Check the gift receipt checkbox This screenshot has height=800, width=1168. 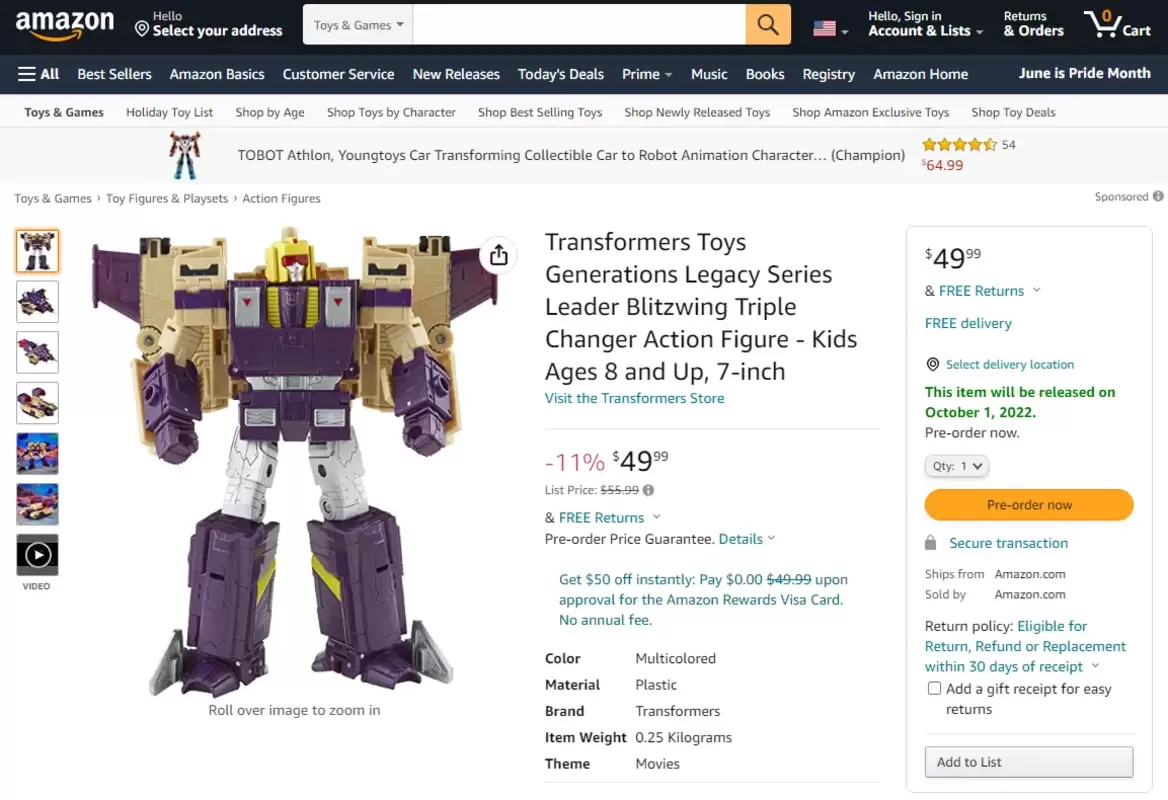point(934,688)
